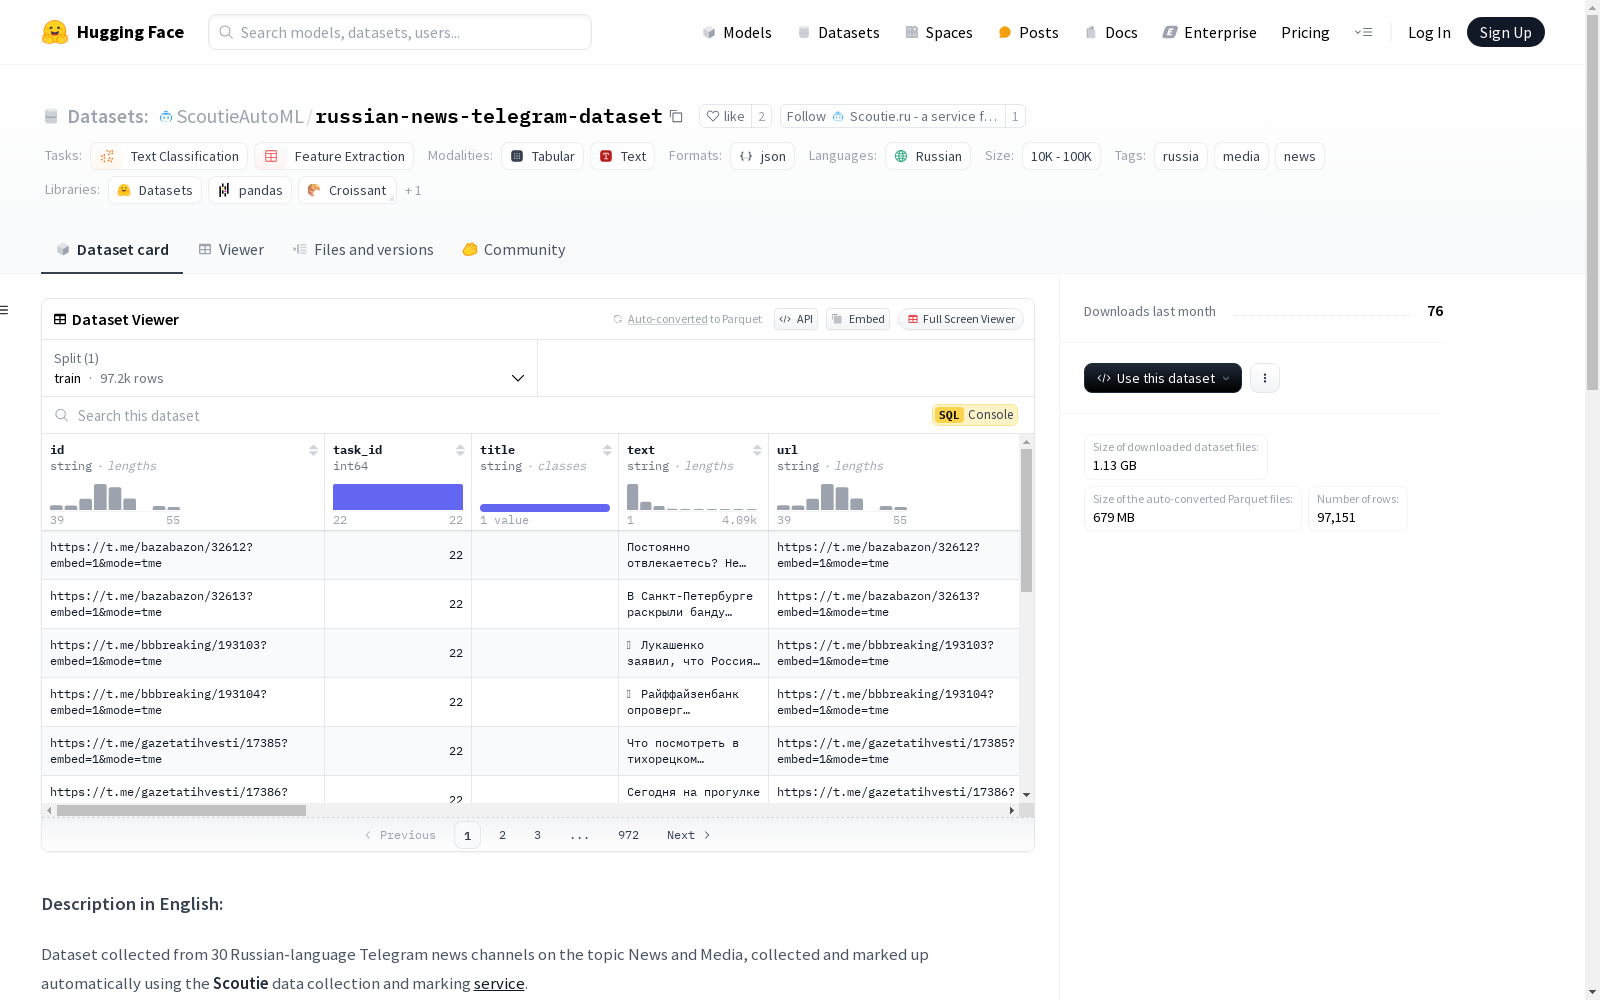Click the API code icon button
1600x1000 pixels.
click(x=796, y=319)
